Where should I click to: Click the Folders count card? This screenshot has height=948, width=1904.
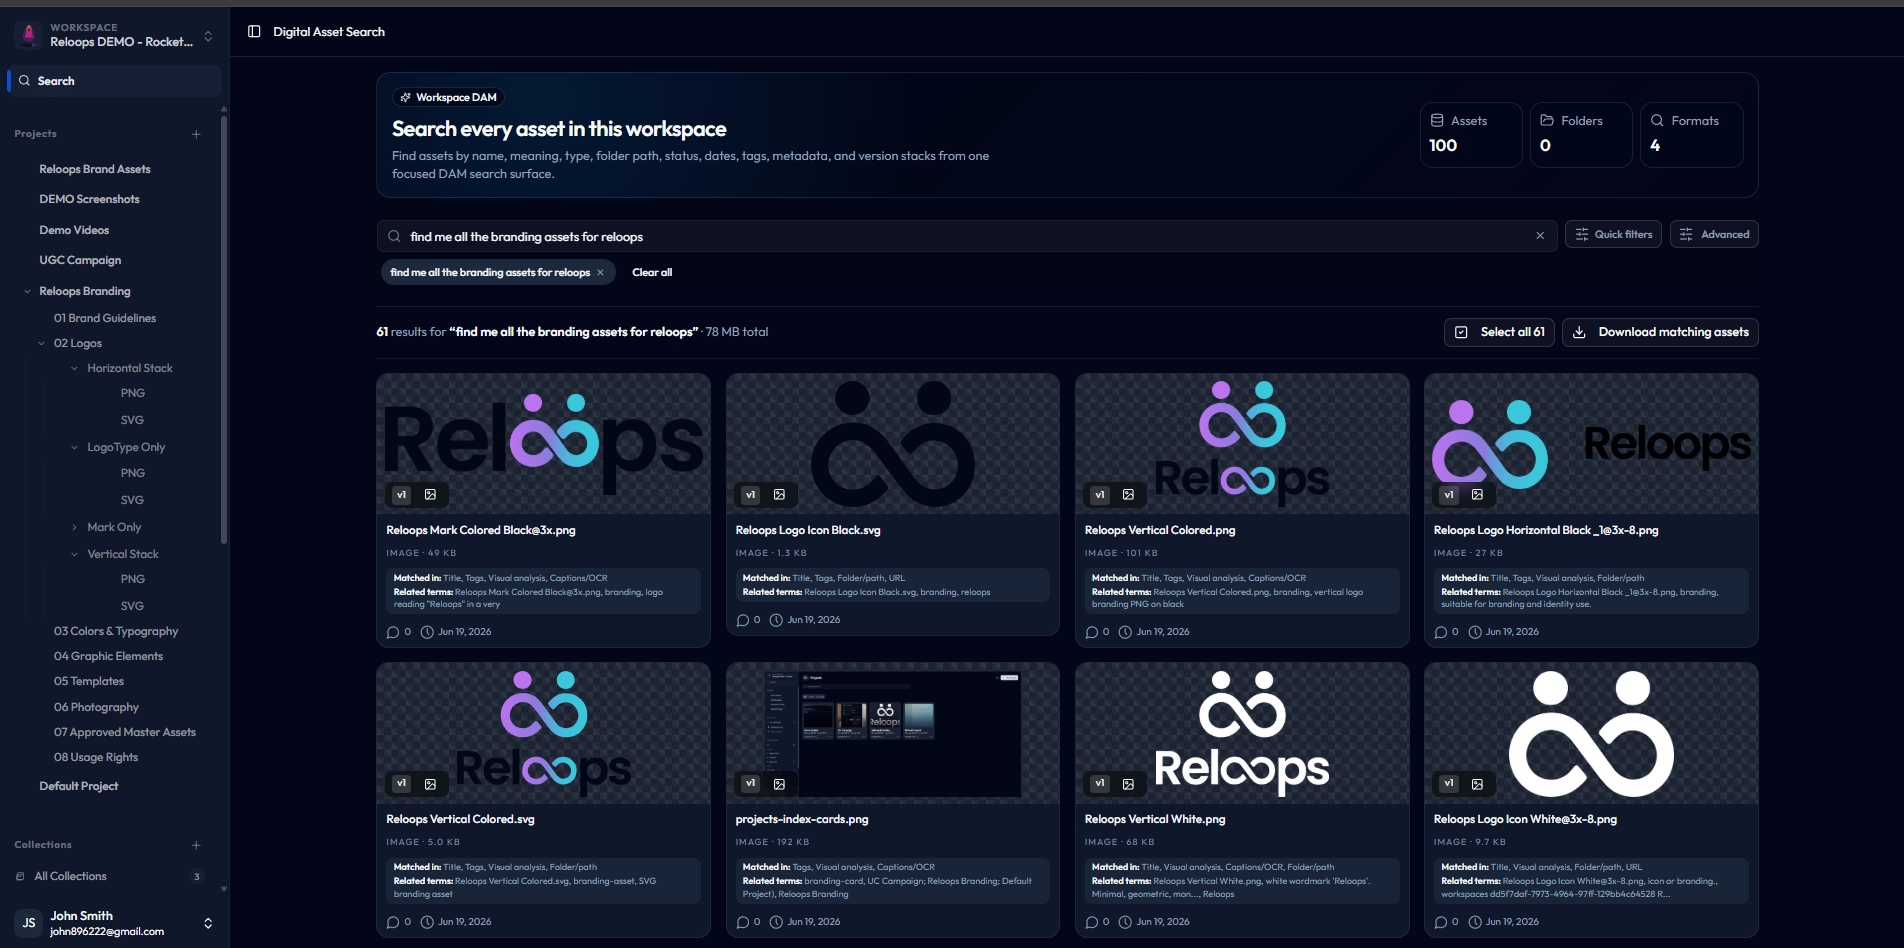1581,134
